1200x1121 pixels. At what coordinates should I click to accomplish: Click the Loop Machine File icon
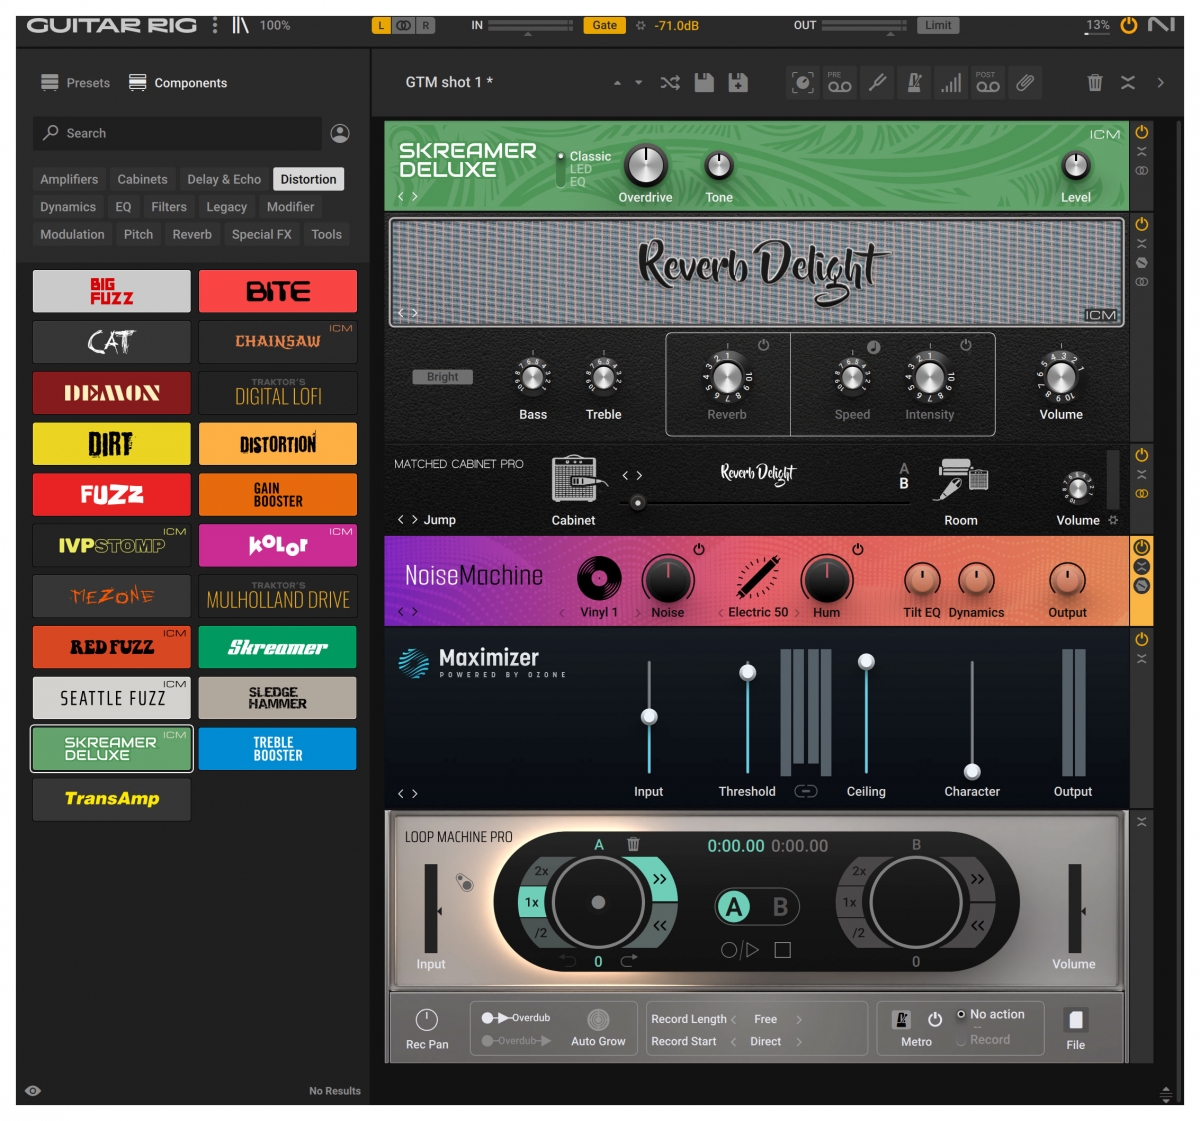(1075, 1020)
